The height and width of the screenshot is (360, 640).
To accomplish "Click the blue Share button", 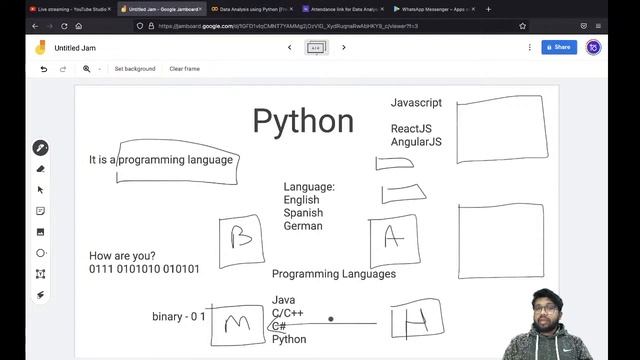I will coord(559,47).
